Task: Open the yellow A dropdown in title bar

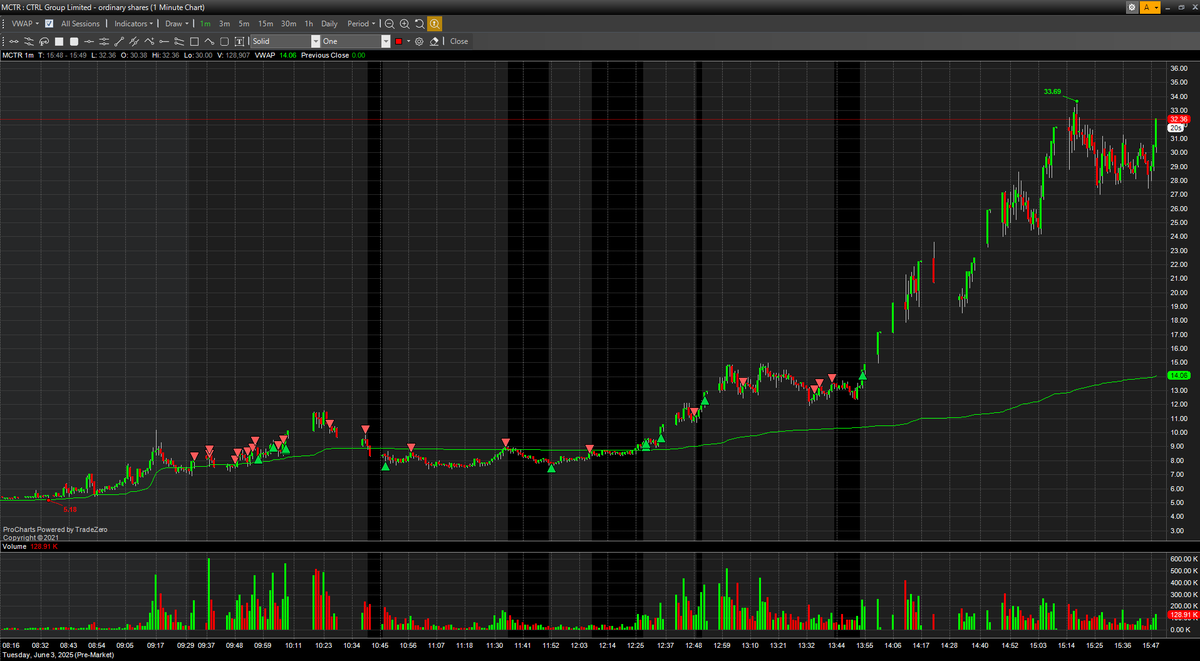Action: pos(1150,7)
